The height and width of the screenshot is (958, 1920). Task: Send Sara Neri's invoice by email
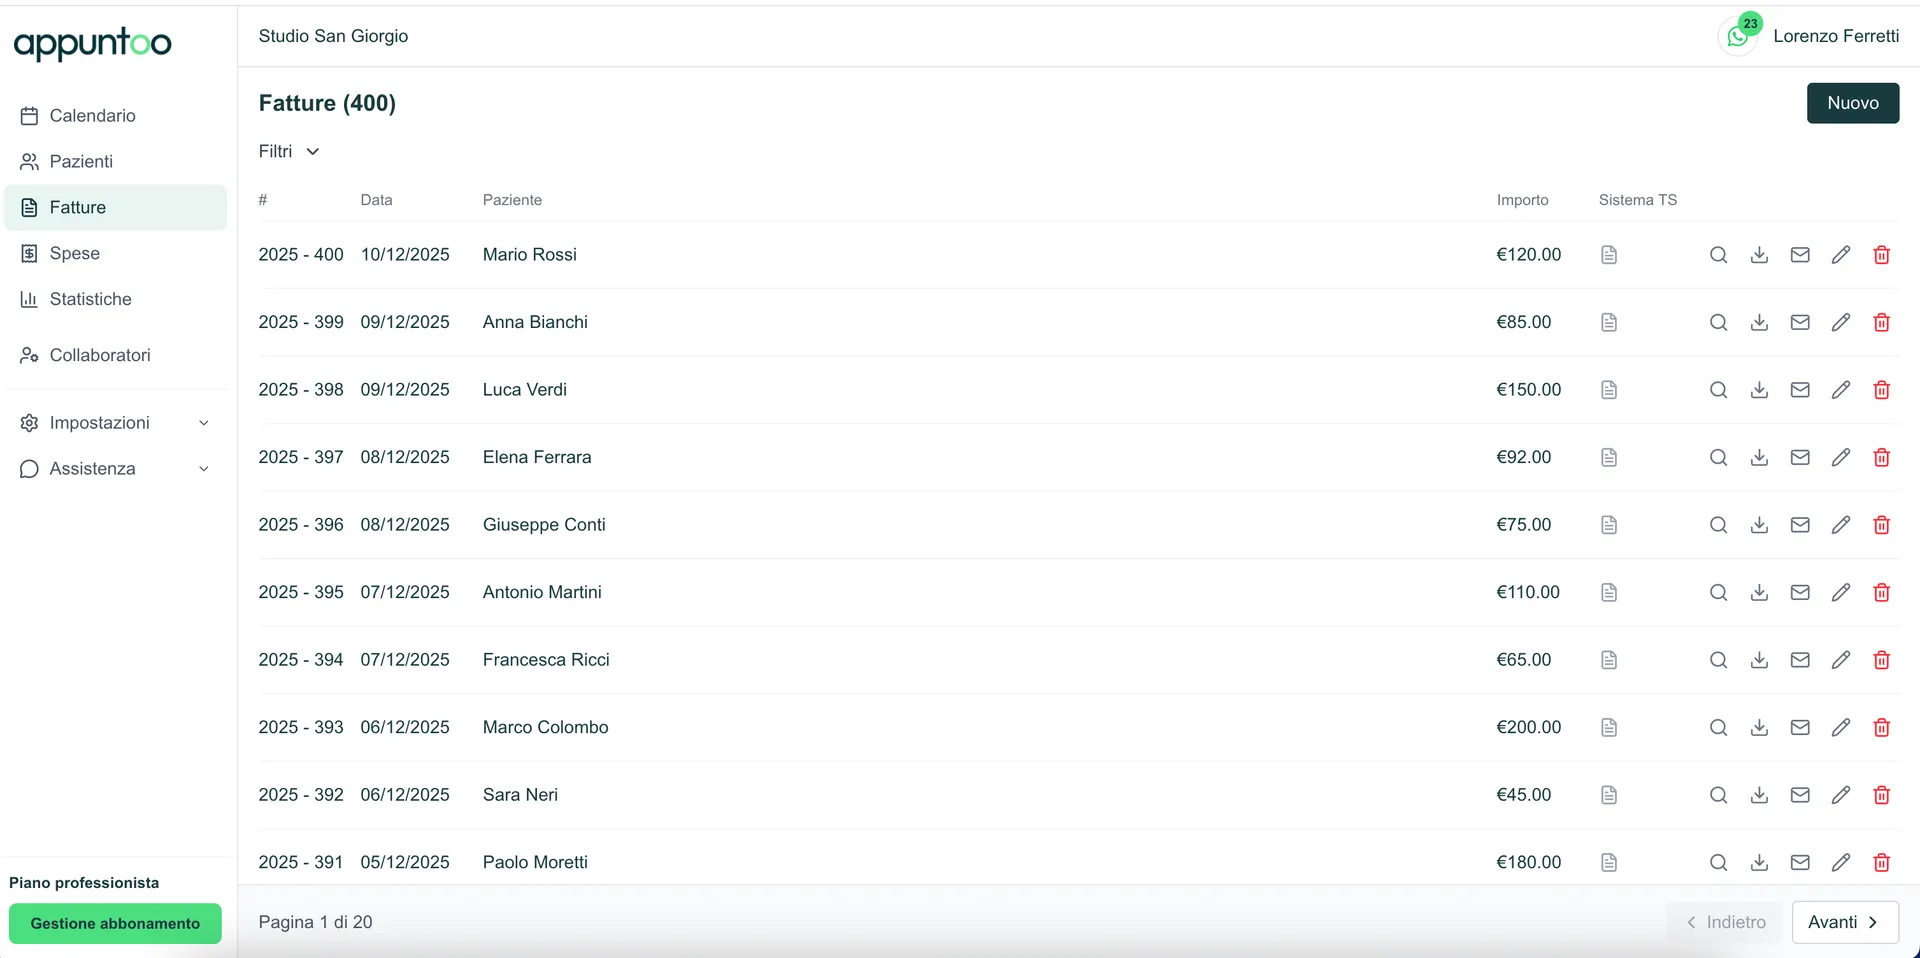coord(1800,795)
